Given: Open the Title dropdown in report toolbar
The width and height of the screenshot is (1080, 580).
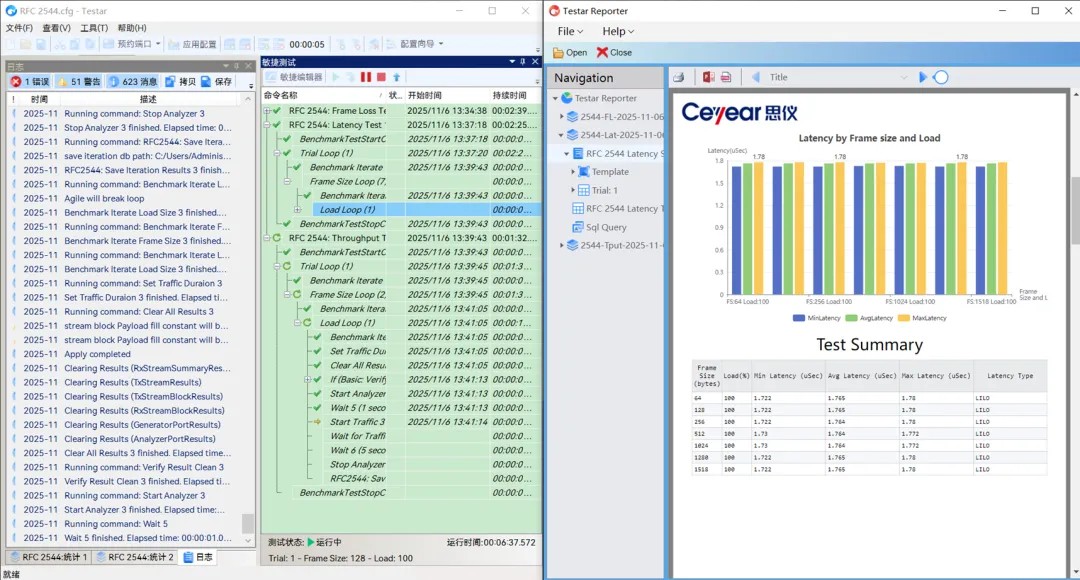Looking at the screenshot, I should click(904, 77).
